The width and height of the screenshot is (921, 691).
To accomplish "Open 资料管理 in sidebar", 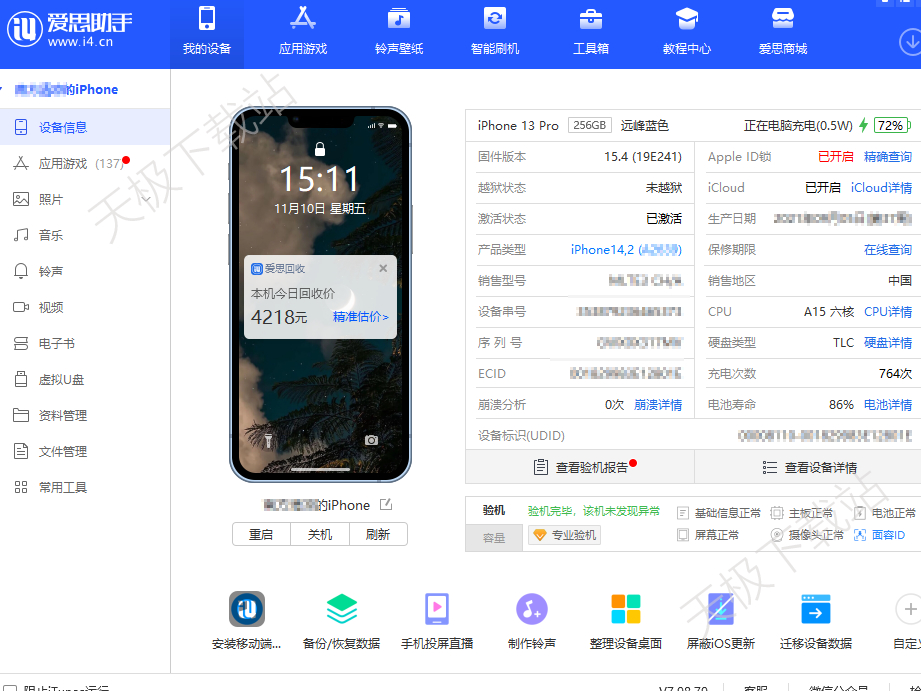I will point(85,415).
